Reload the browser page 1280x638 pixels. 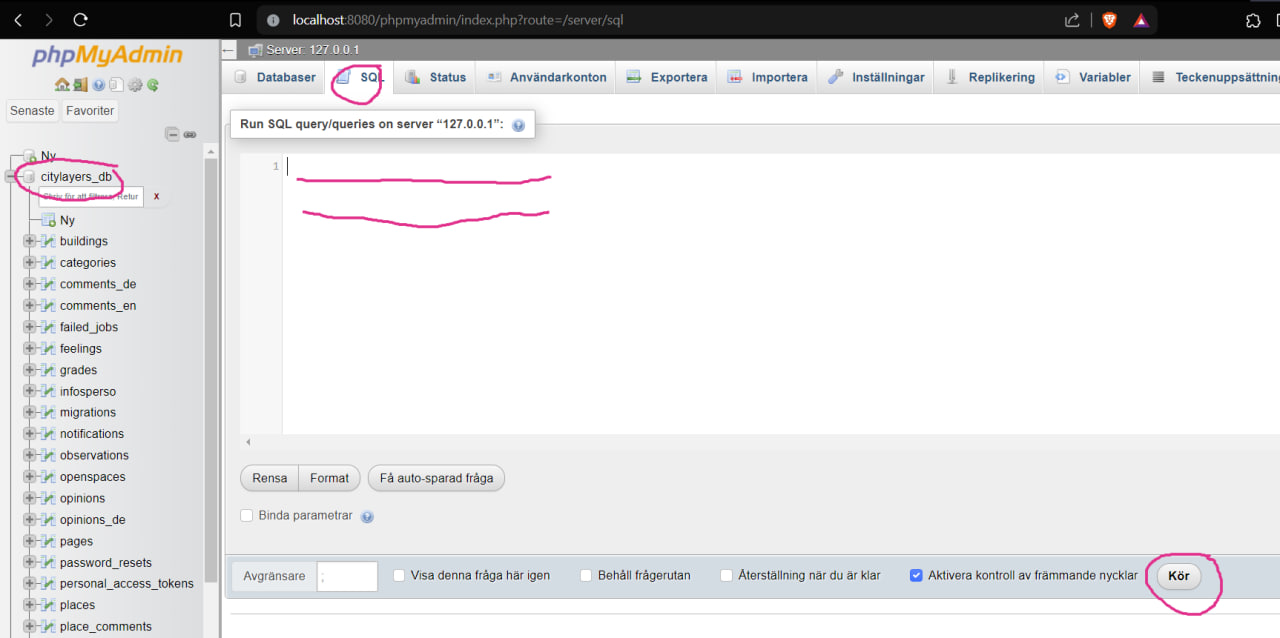point(81,20)
